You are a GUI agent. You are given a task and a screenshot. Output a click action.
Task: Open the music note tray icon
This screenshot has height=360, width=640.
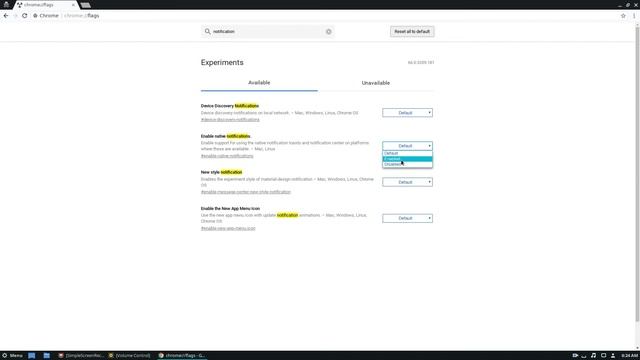coord(593,356)
